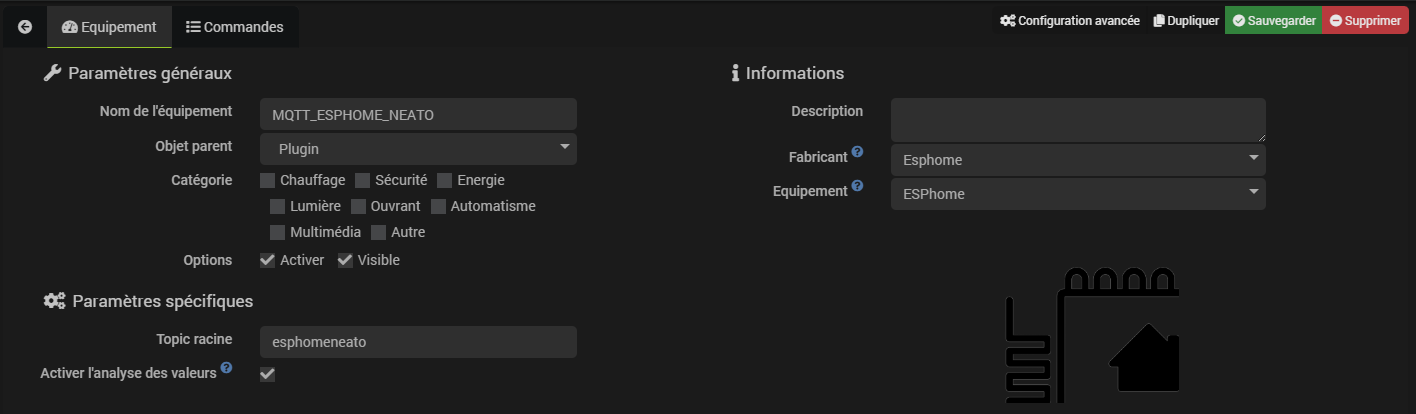The width and height of the screenshot is (1416, 414).
Task: Click the Equipement help question icon
Action: (857, 188)
